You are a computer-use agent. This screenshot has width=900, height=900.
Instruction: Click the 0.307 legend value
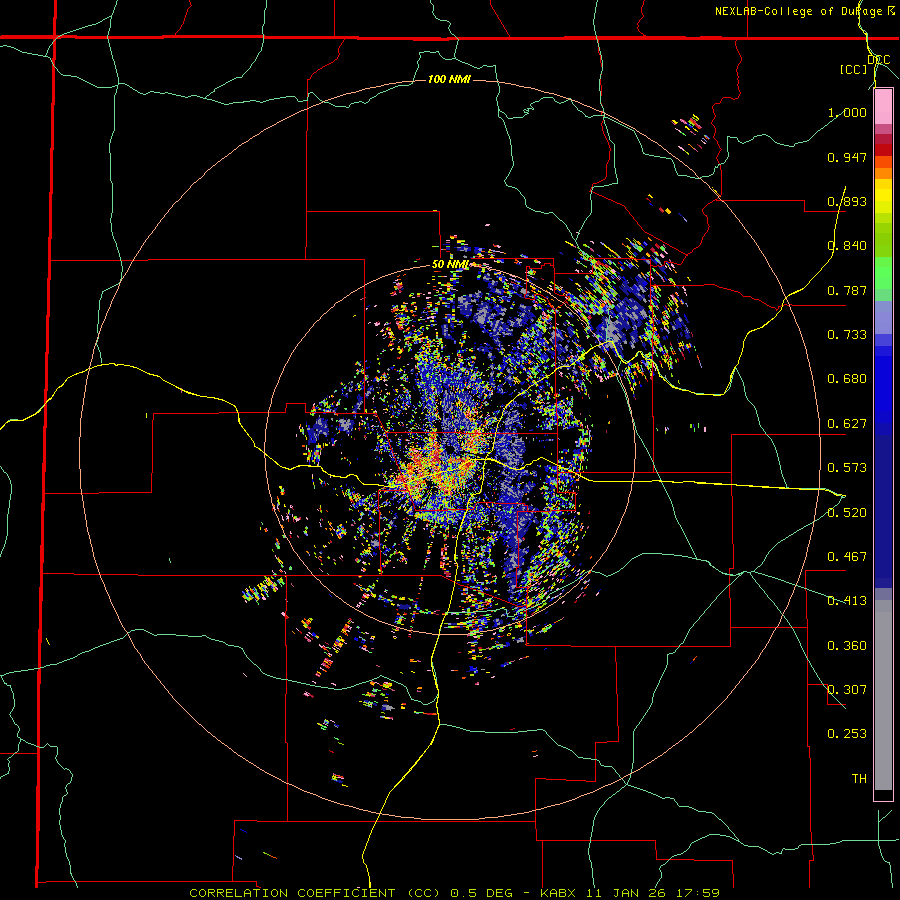tap(847, 690)
